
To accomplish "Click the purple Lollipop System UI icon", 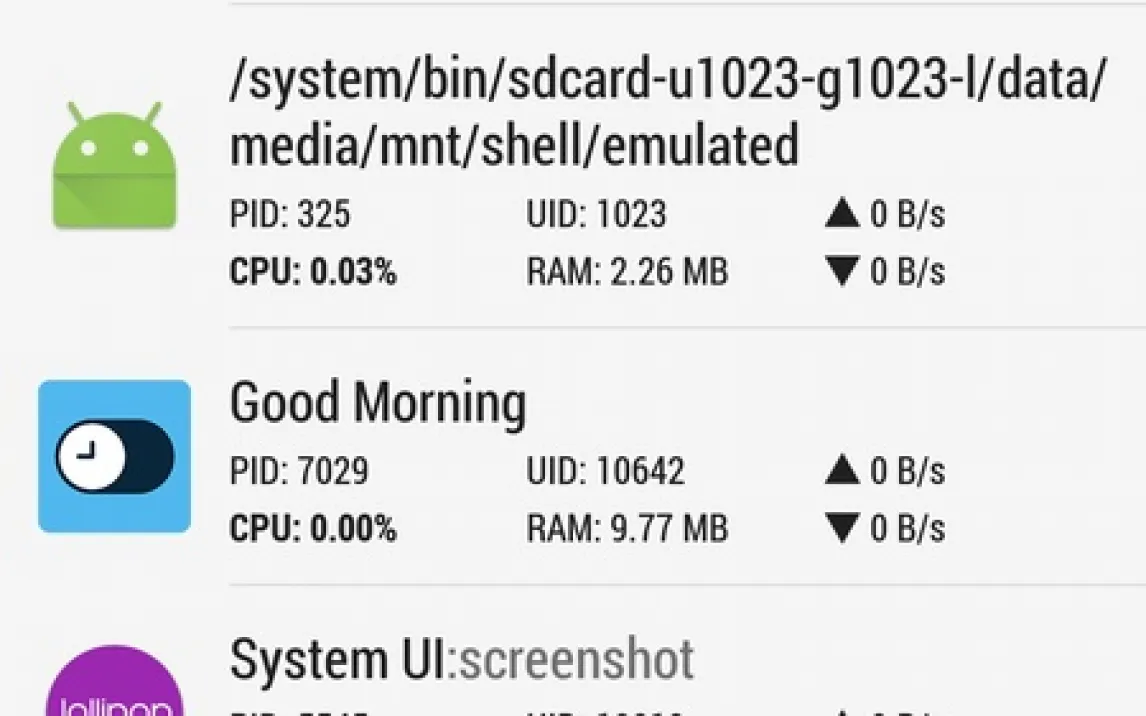I will point(114,685).
